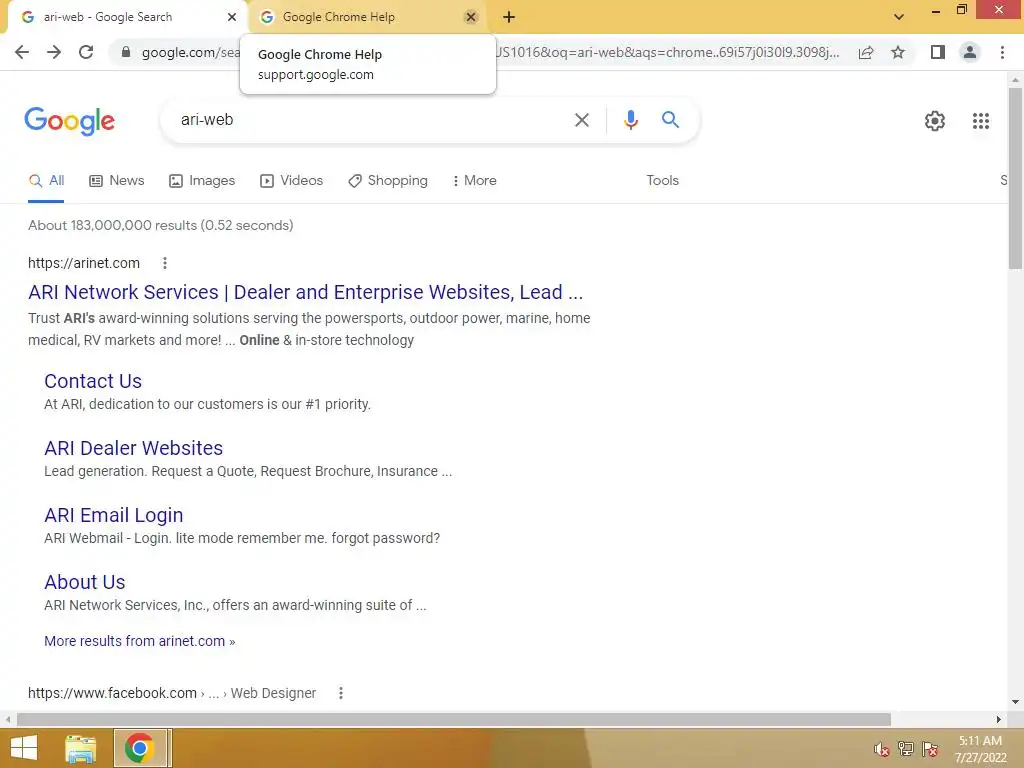Screen dimensions: 1024x768
Task: Close the ari-web Google Search tab
Action: 232,17
